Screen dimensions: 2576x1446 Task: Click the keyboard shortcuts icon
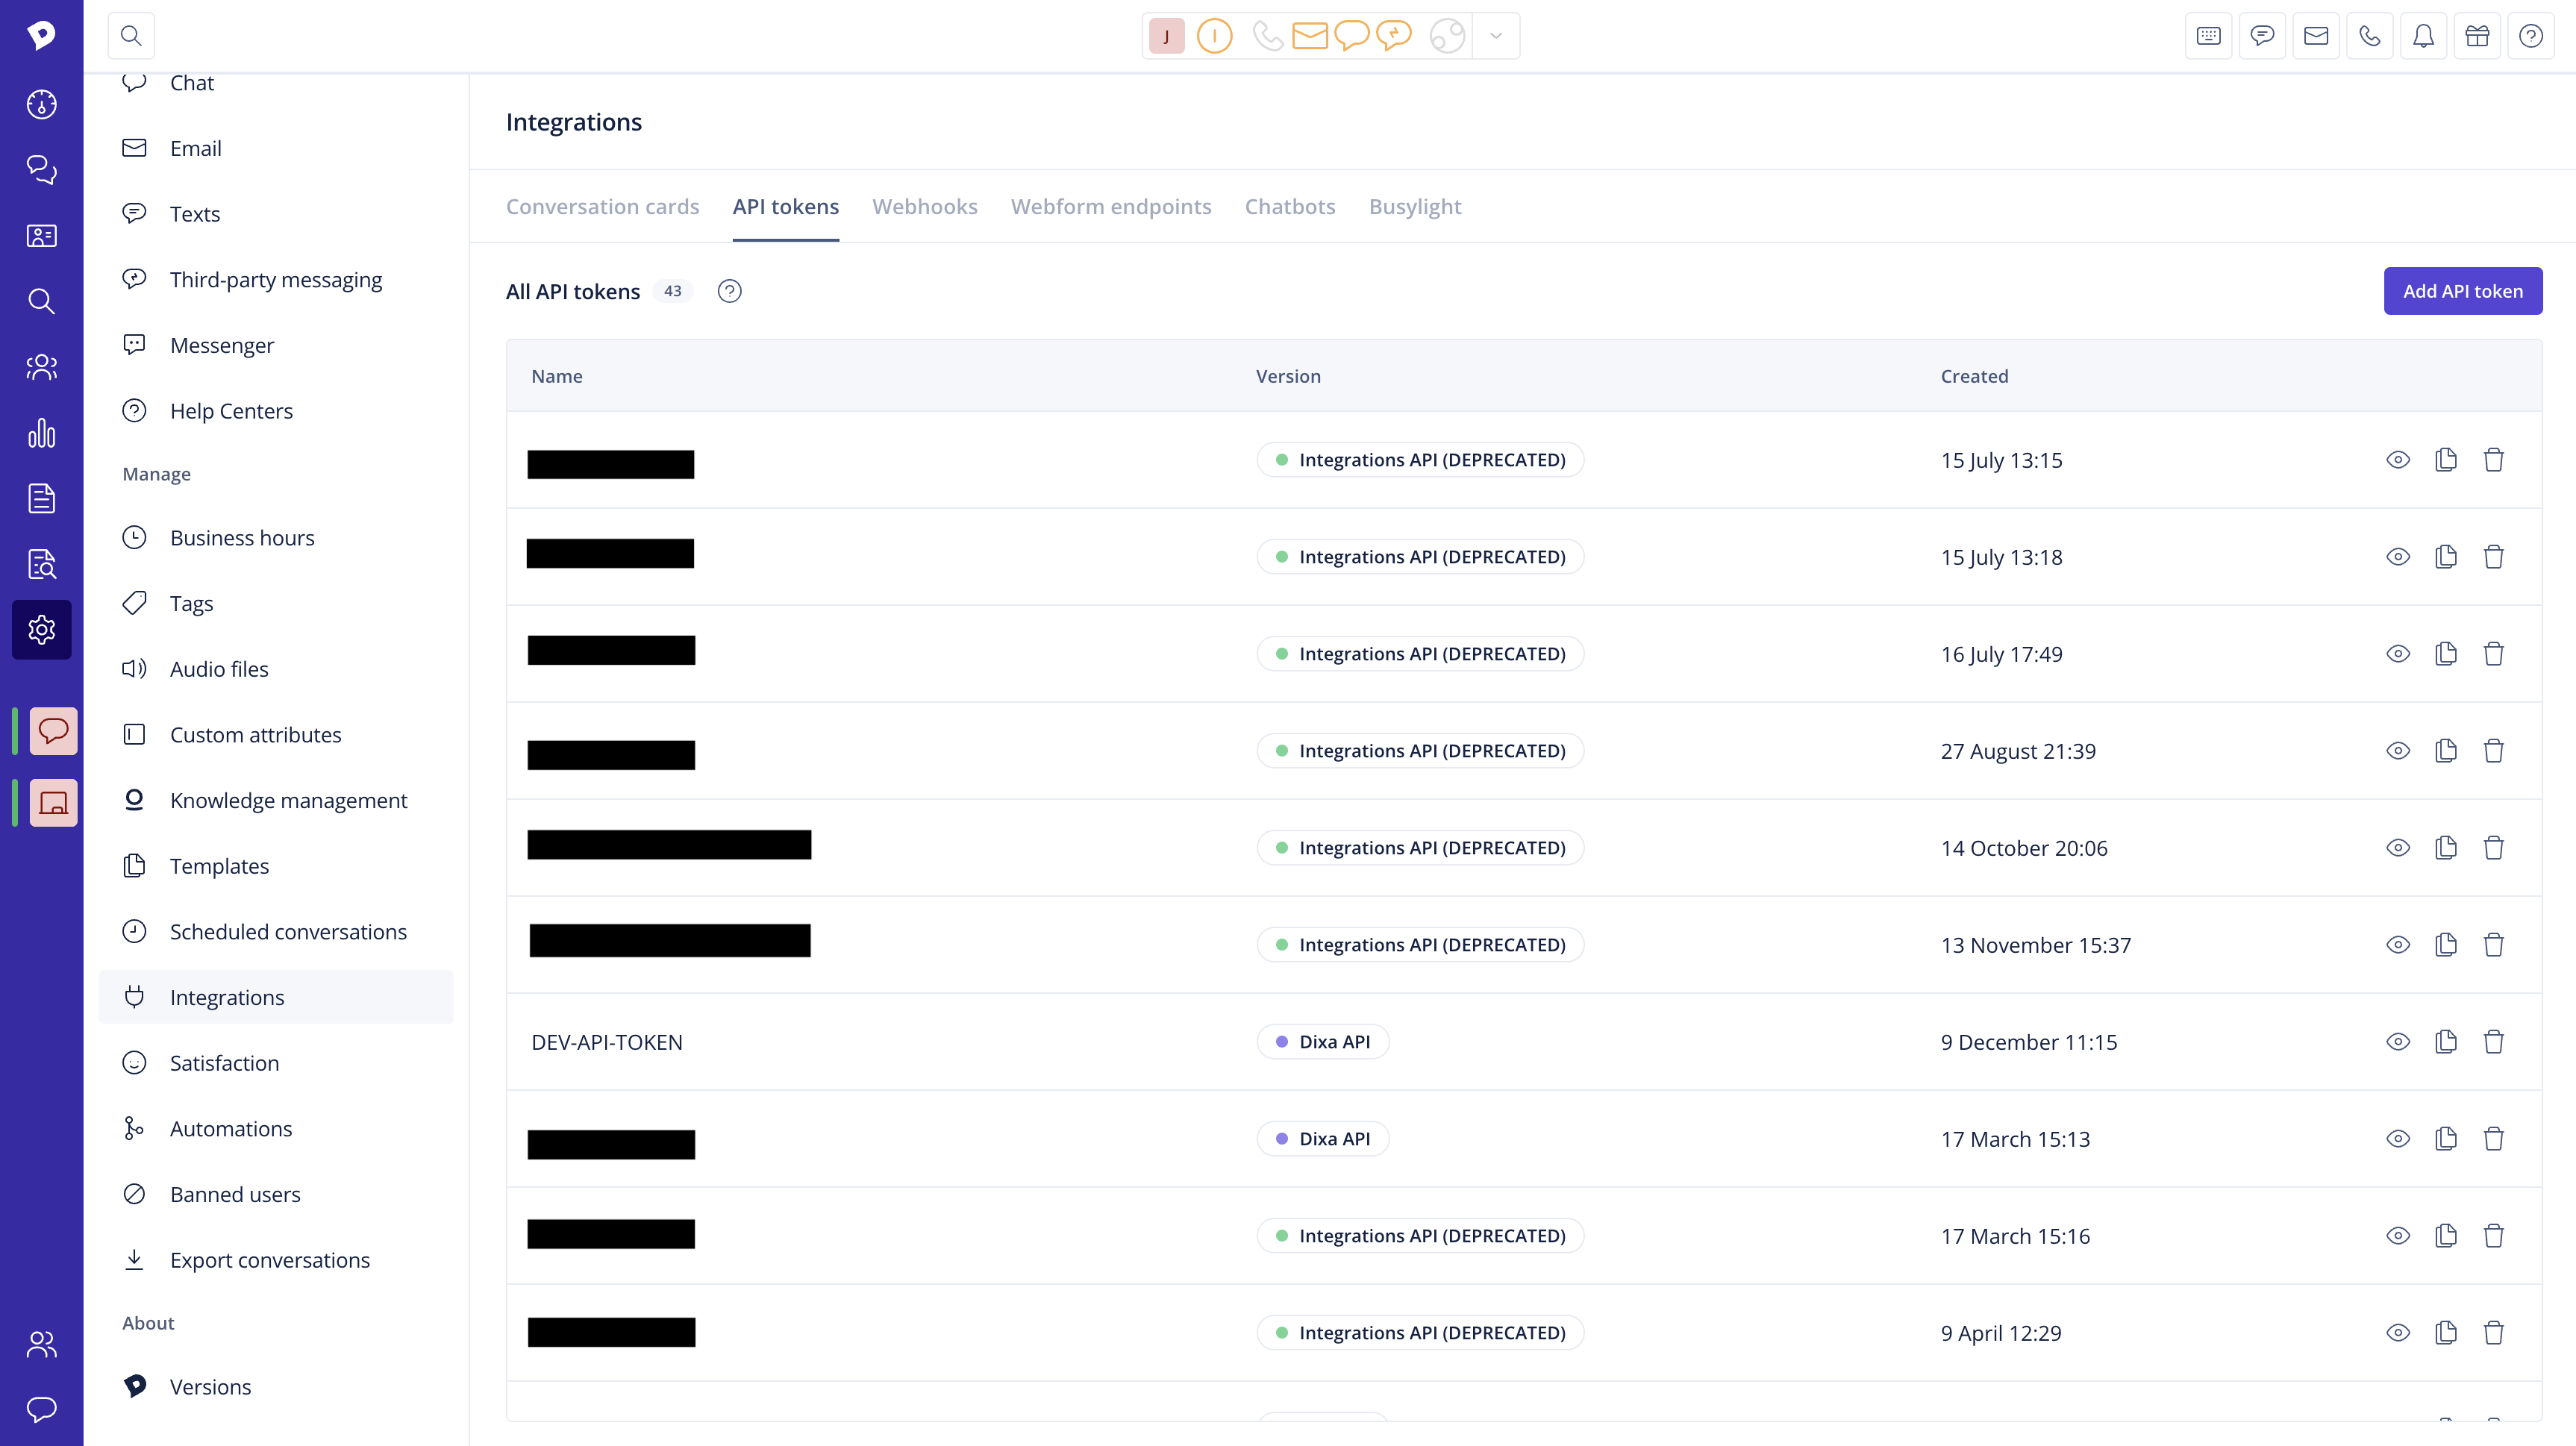(2209, 36)
